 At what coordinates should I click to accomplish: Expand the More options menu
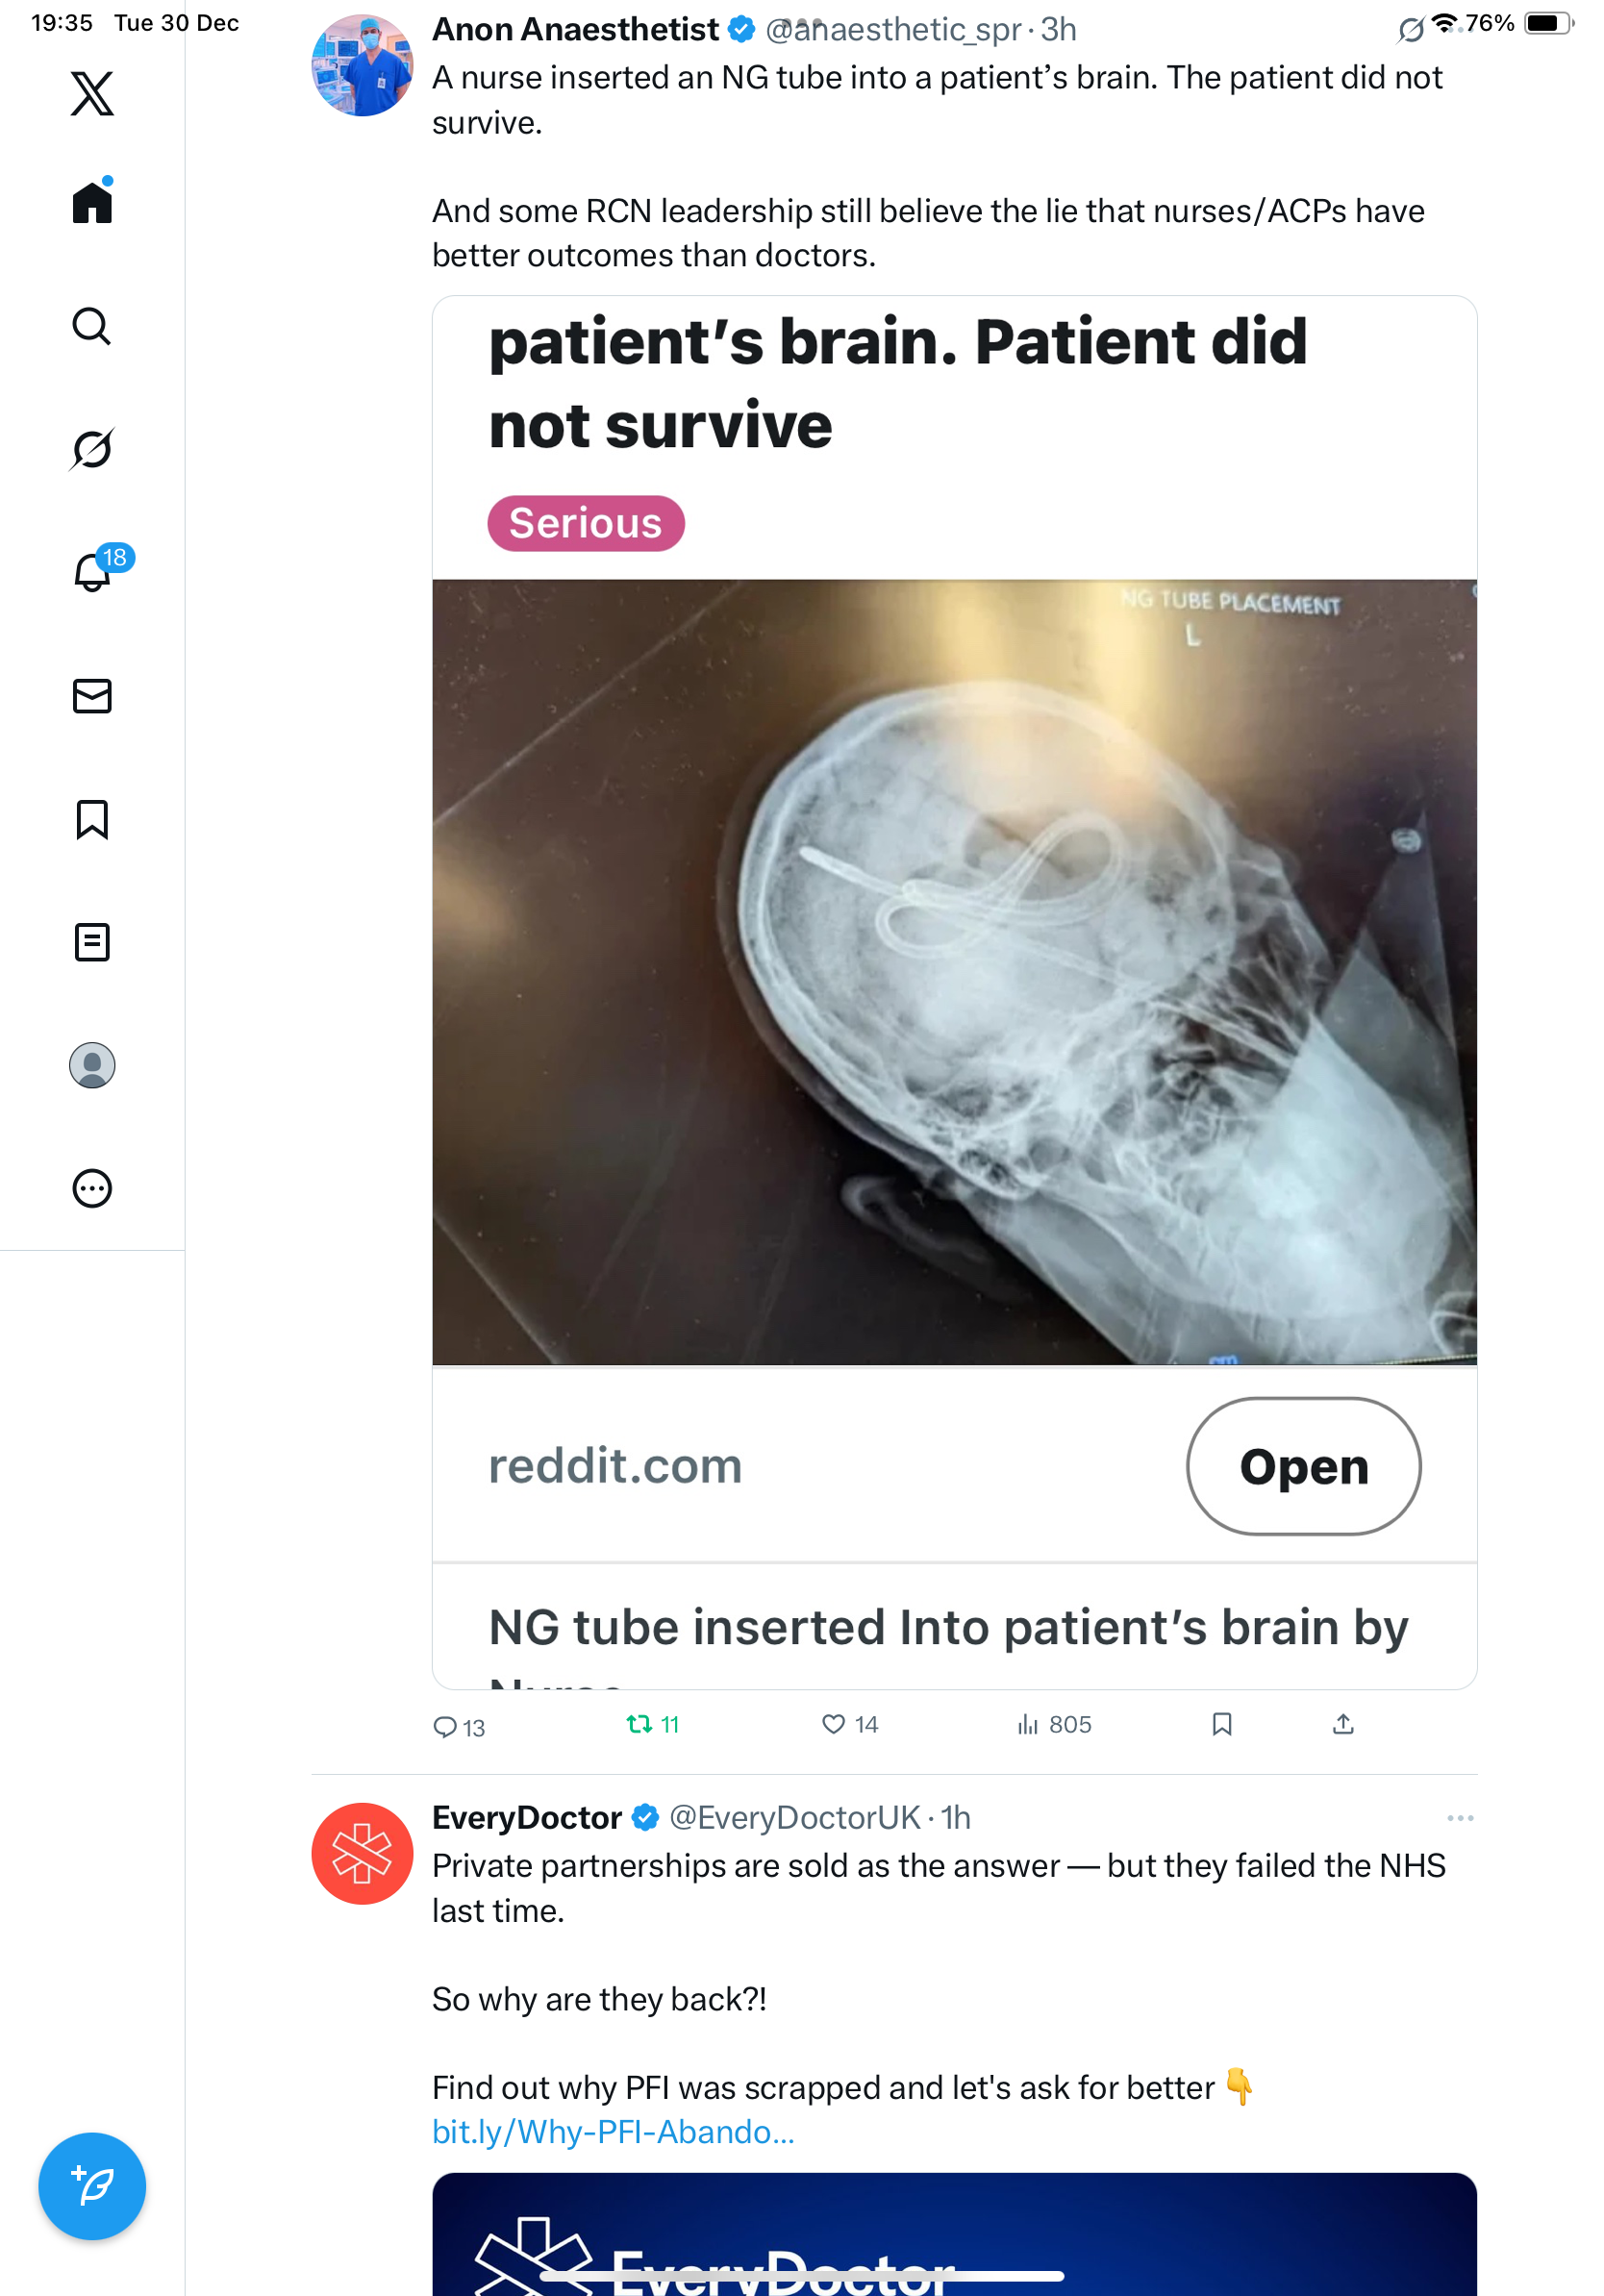(92, 1188)
